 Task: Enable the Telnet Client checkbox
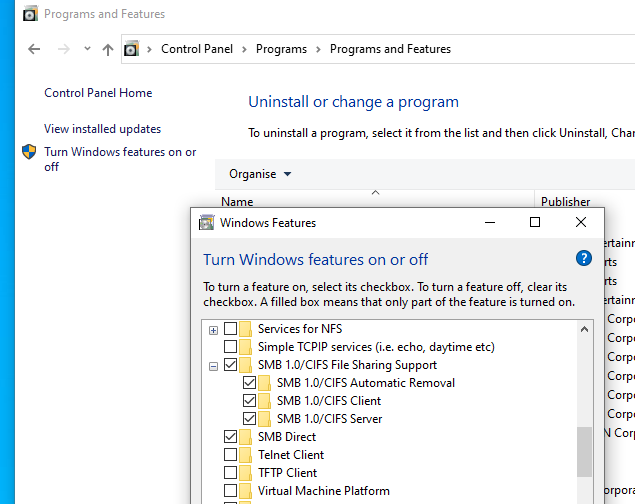(x=231, y=455)
